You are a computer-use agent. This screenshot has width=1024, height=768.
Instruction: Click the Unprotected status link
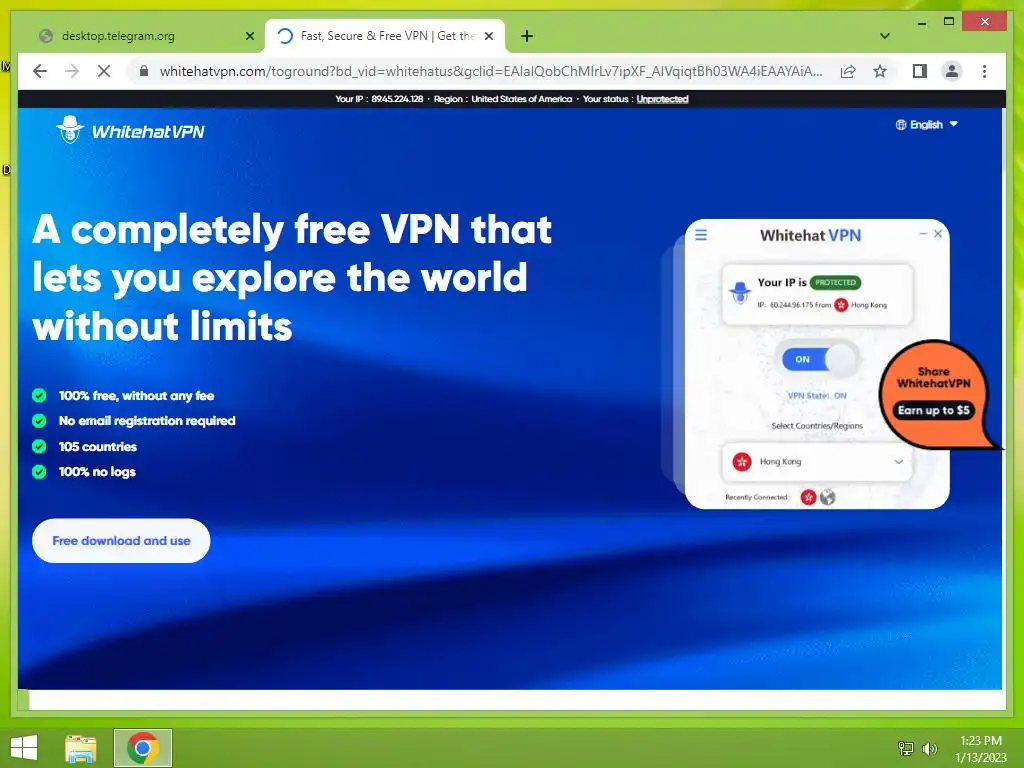click(662, 99)
